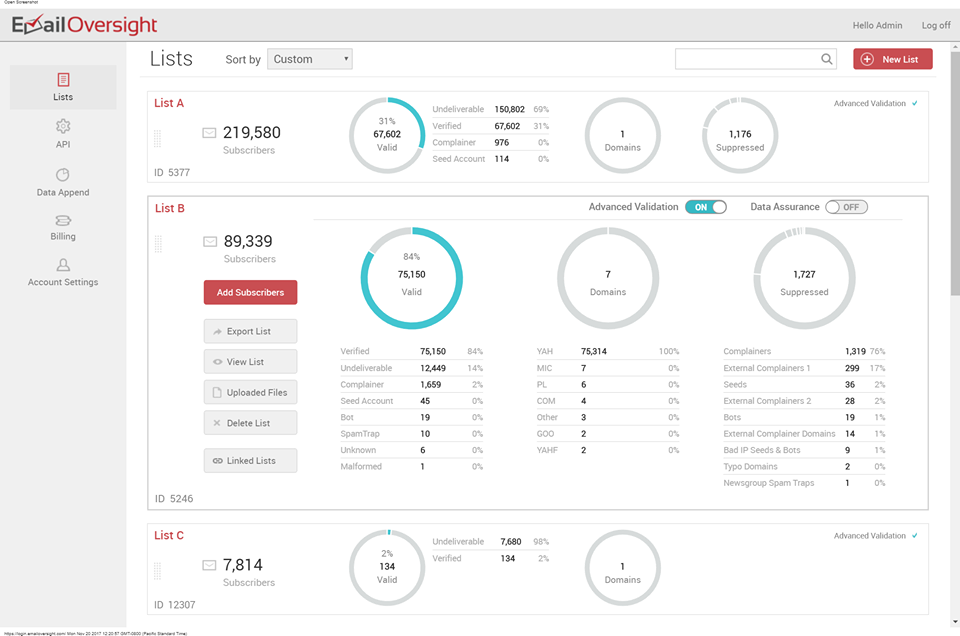The height and width of the screenshot is (636, 960).
Task: Click the Export List button
Action: pyautogui.click(x=250, y=331)
